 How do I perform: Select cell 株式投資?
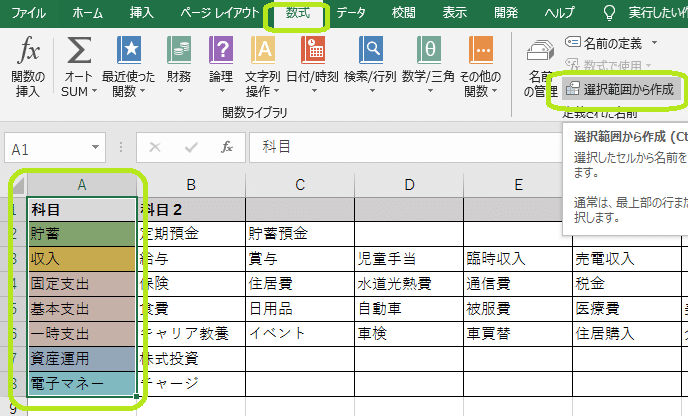click(191, 359)
